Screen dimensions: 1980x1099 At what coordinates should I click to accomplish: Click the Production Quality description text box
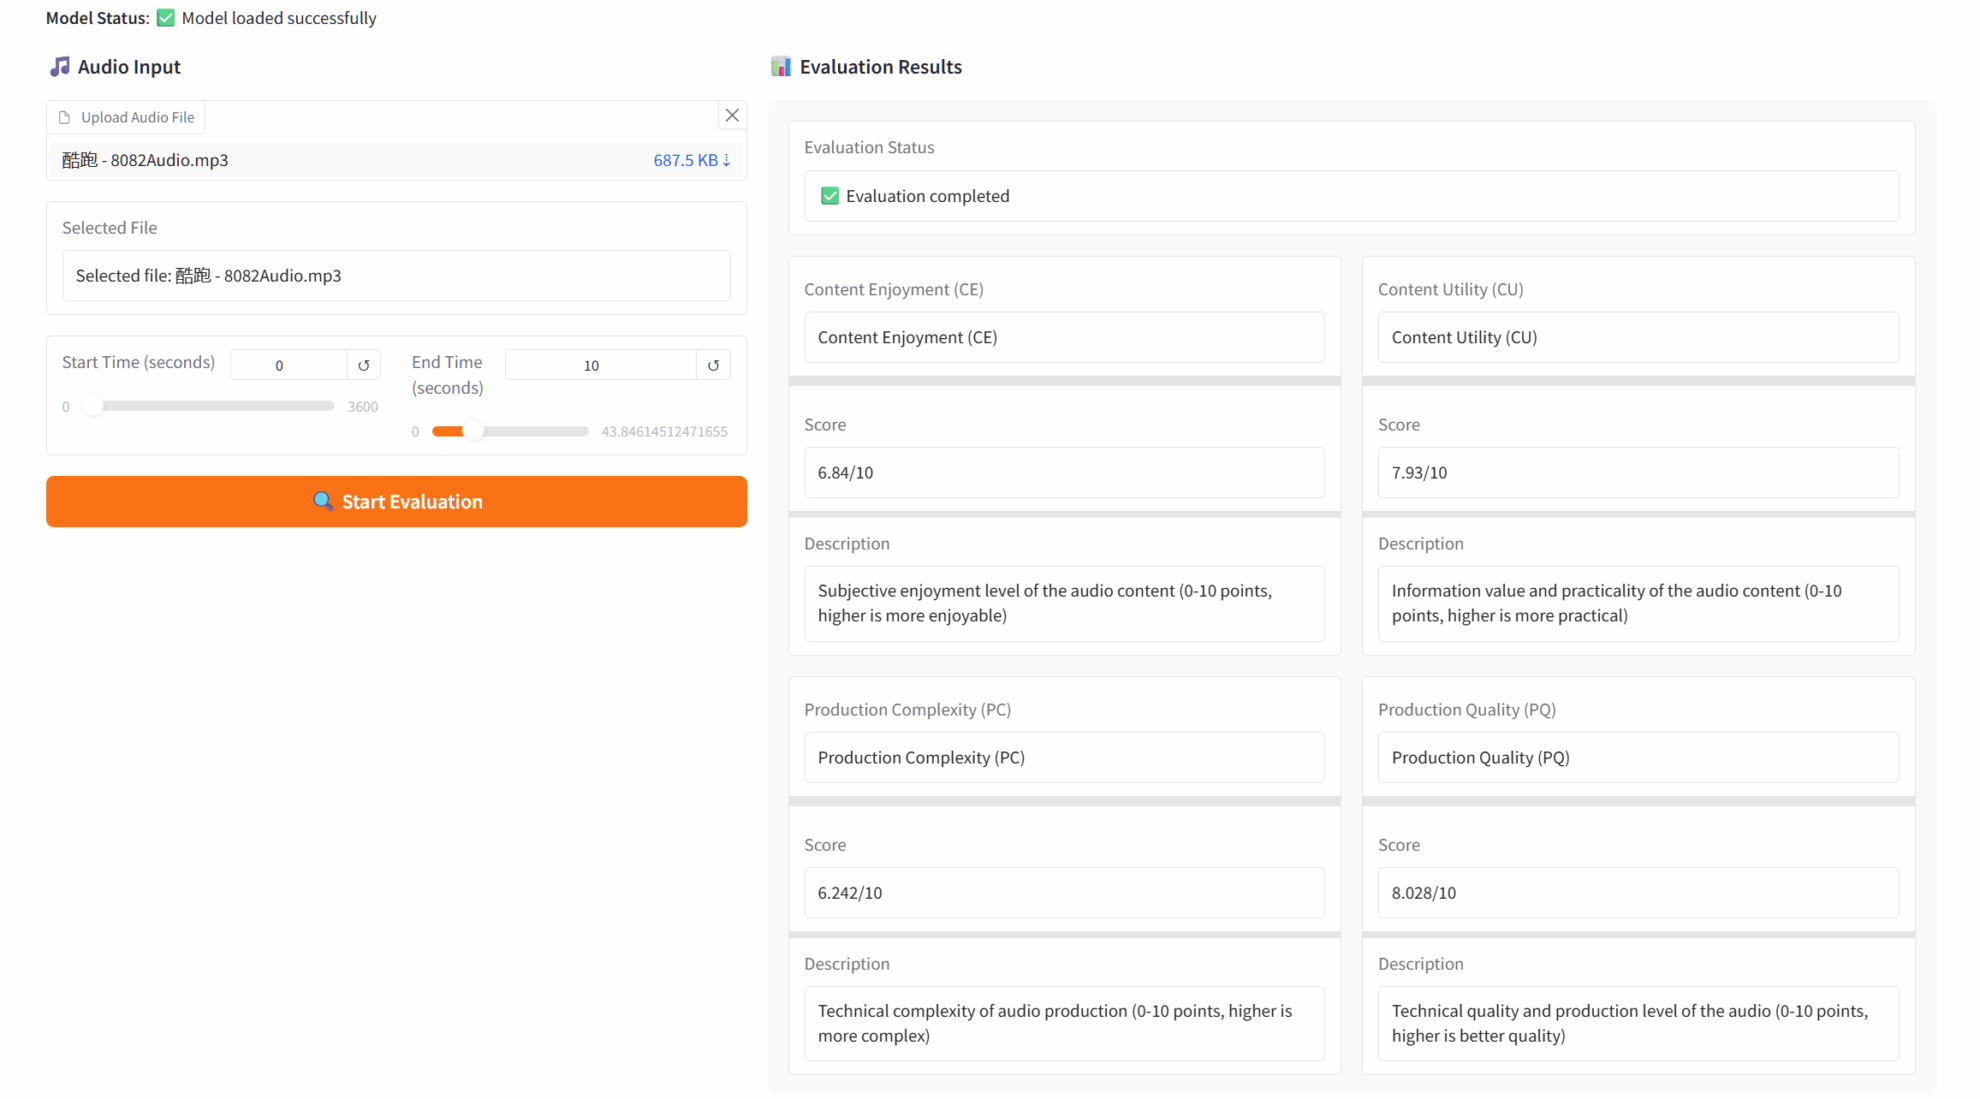(x=1638, y=1023)
